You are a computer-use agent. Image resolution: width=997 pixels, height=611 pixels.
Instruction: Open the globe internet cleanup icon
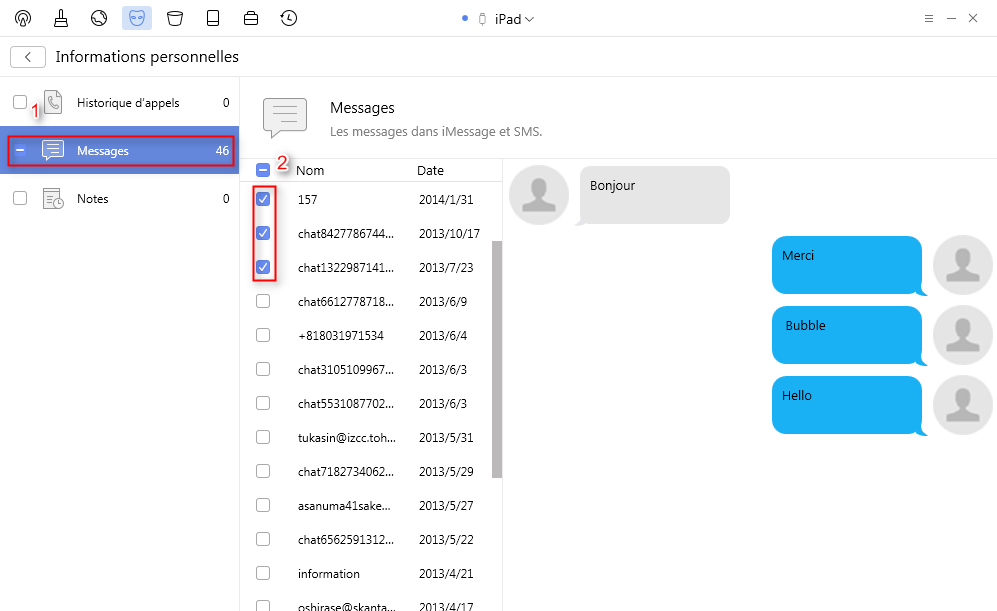tap(99, 18)
